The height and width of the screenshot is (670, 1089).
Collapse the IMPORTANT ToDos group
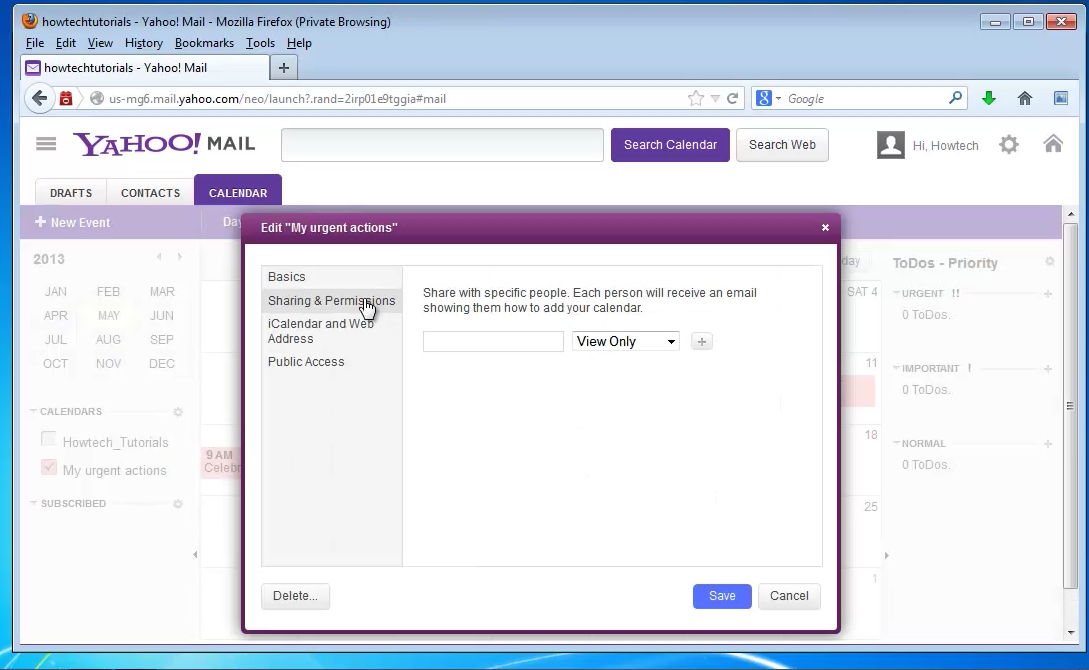897,368
